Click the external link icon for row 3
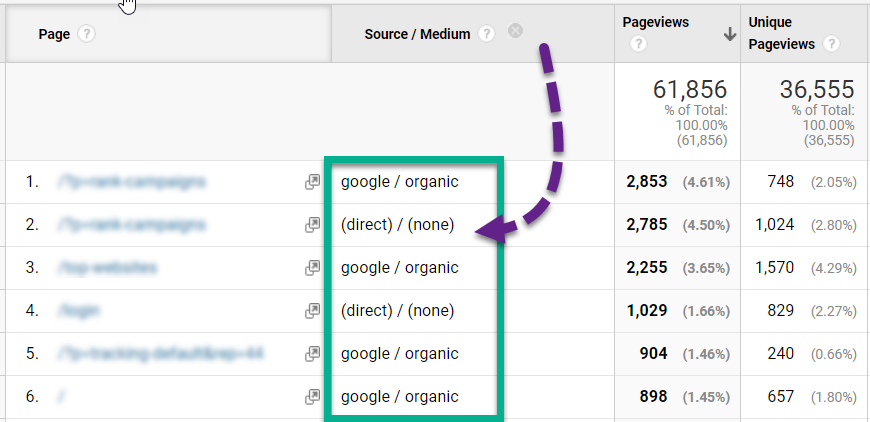 (x=312, y=268)
